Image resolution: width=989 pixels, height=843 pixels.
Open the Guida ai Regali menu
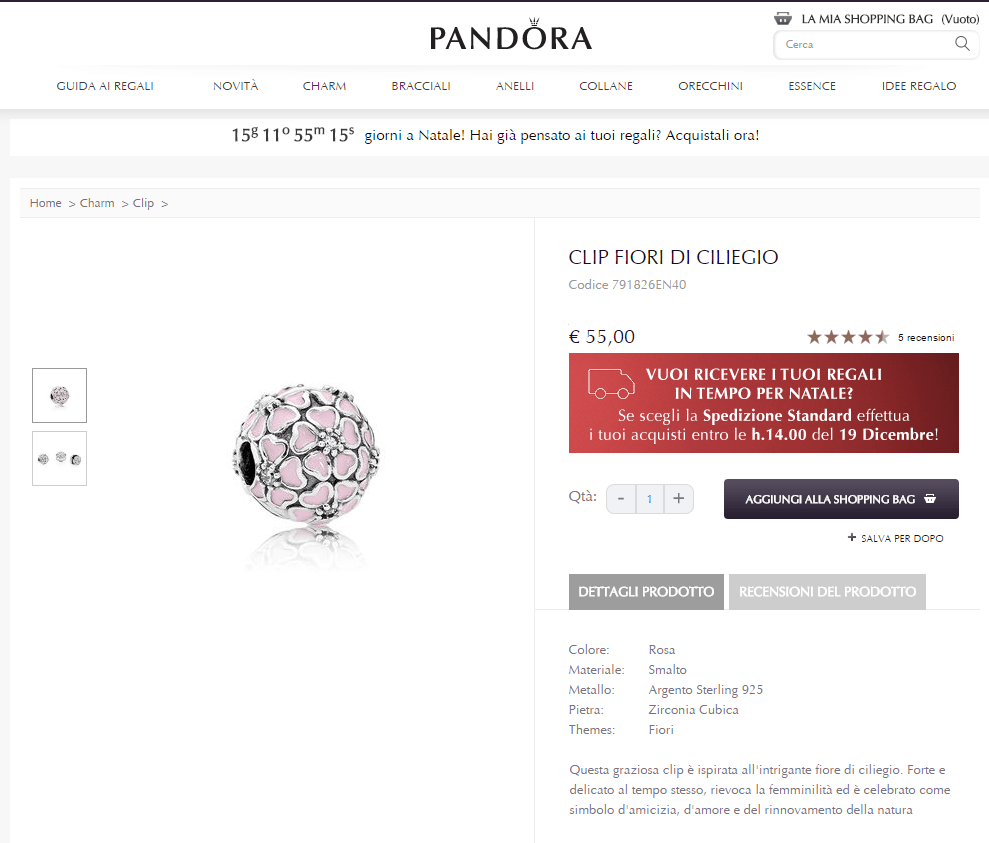(x=105, y=86)
